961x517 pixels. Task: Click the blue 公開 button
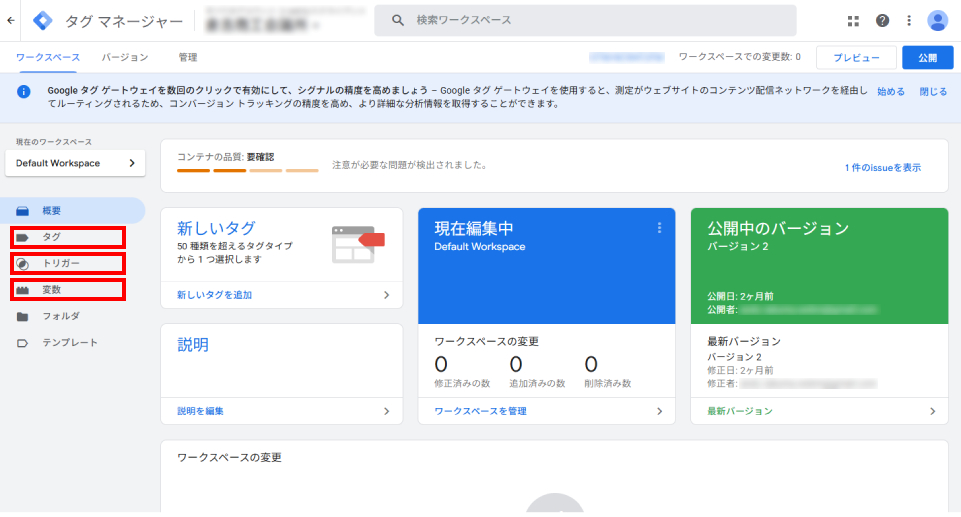(927, 58)
